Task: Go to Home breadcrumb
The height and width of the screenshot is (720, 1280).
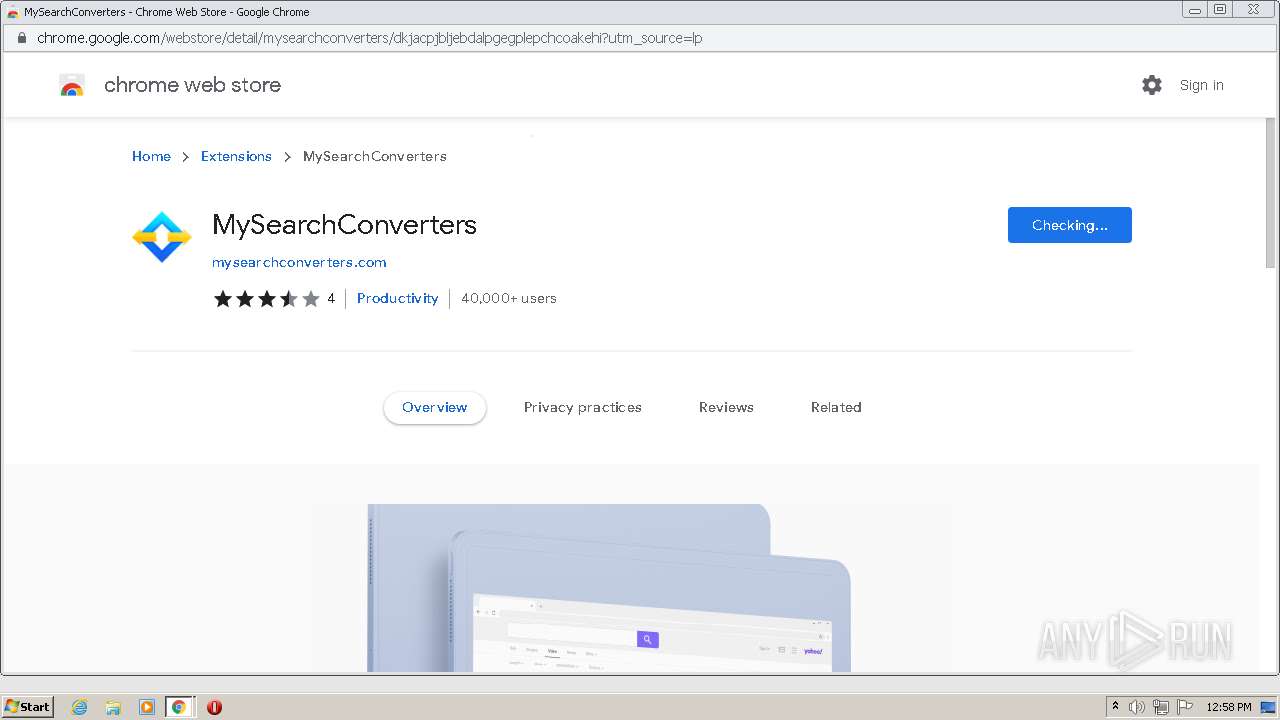Action: pos(151,156)
